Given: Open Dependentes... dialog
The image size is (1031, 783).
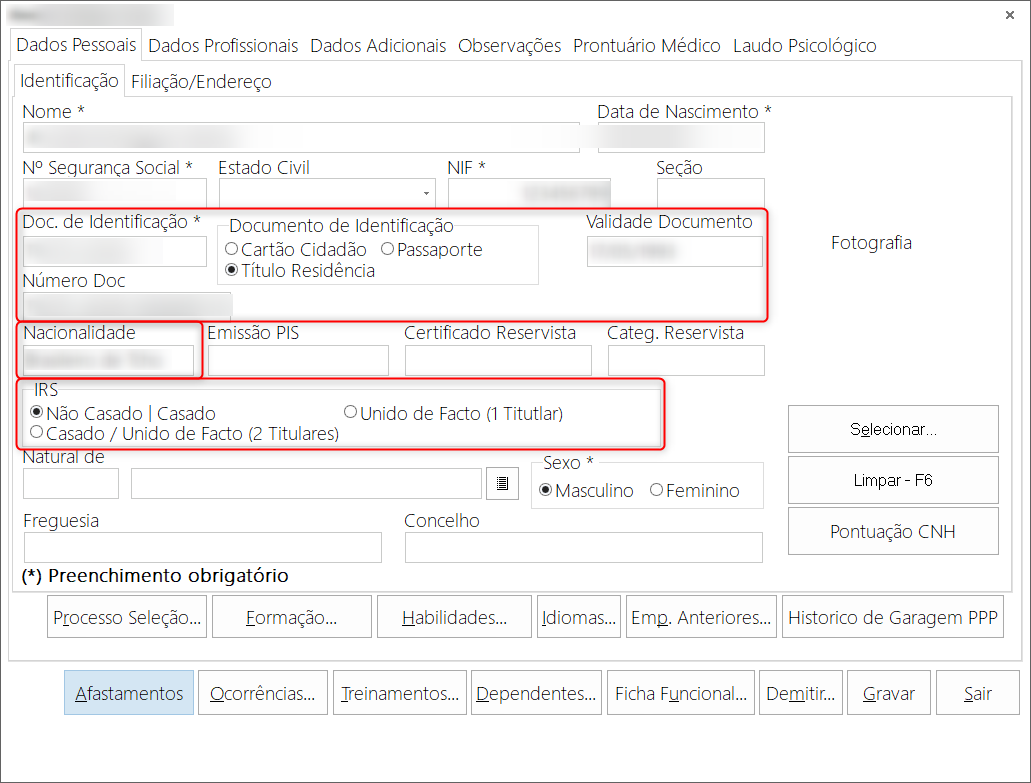Looking at the screenshot, I should coord(536,693).
